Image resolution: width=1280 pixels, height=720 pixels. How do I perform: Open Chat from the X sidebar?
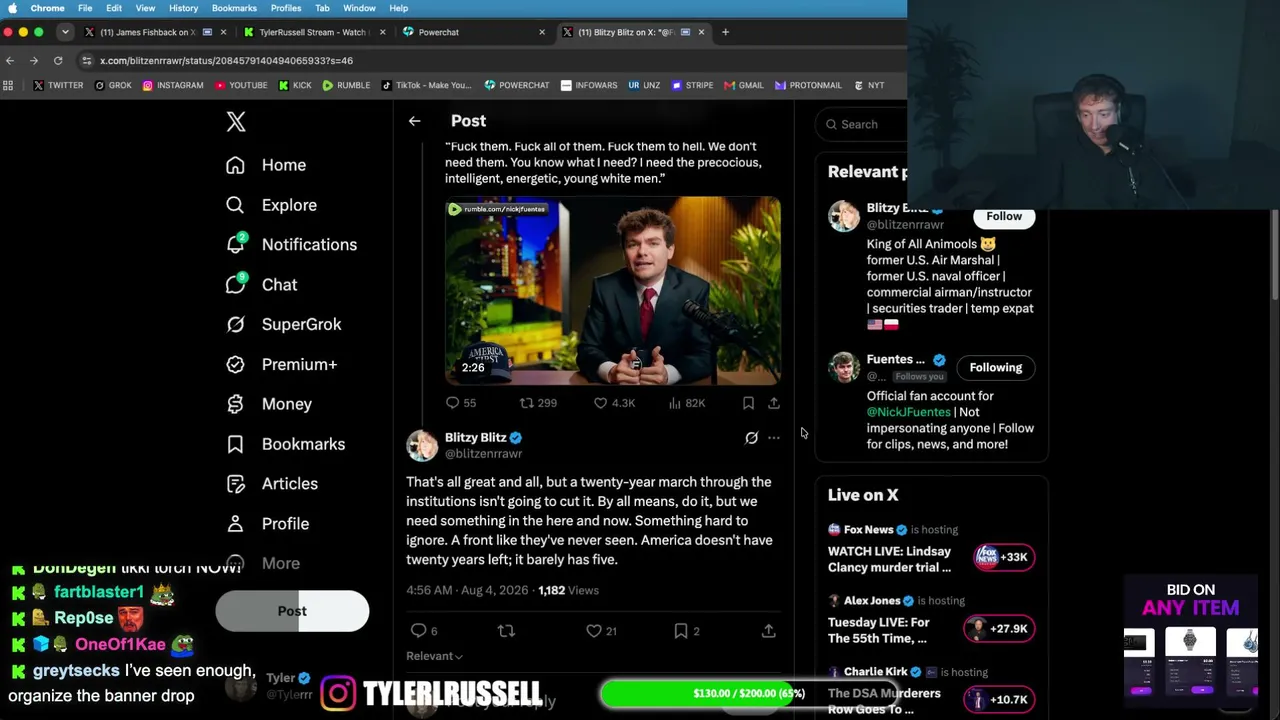pyautogui.click(x=262, y=285)
